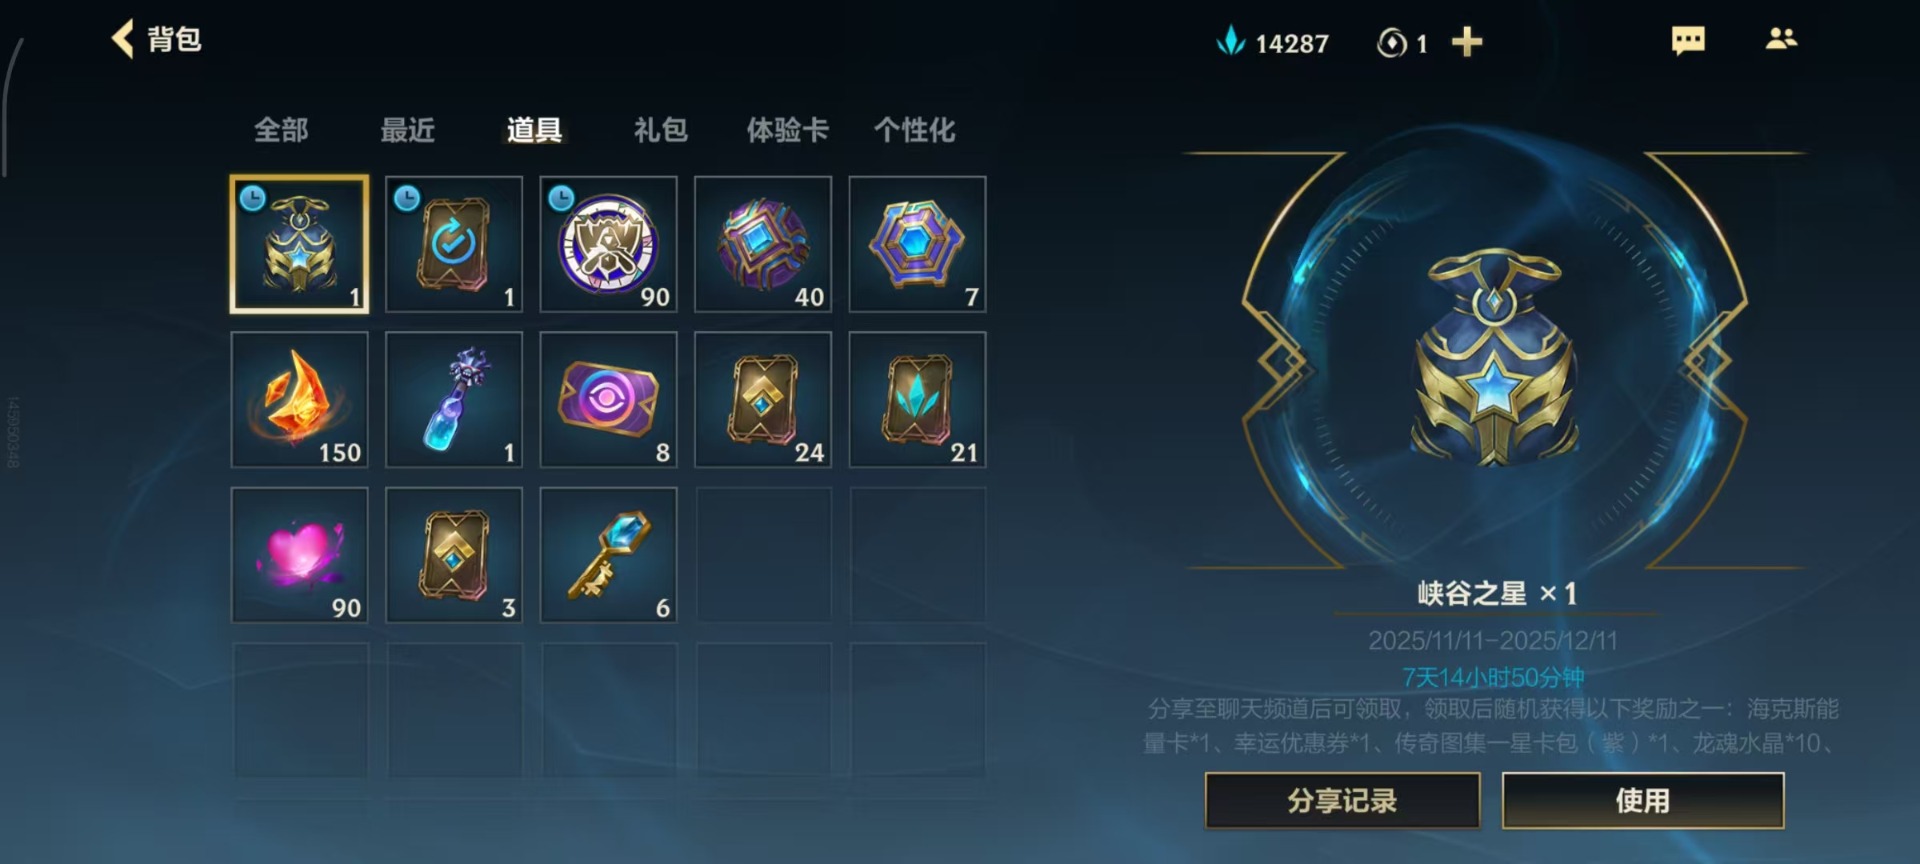The image size is (1920, 864).
Task: Select the purple eye ticket item with 8
Action: (x=609, y=400)
